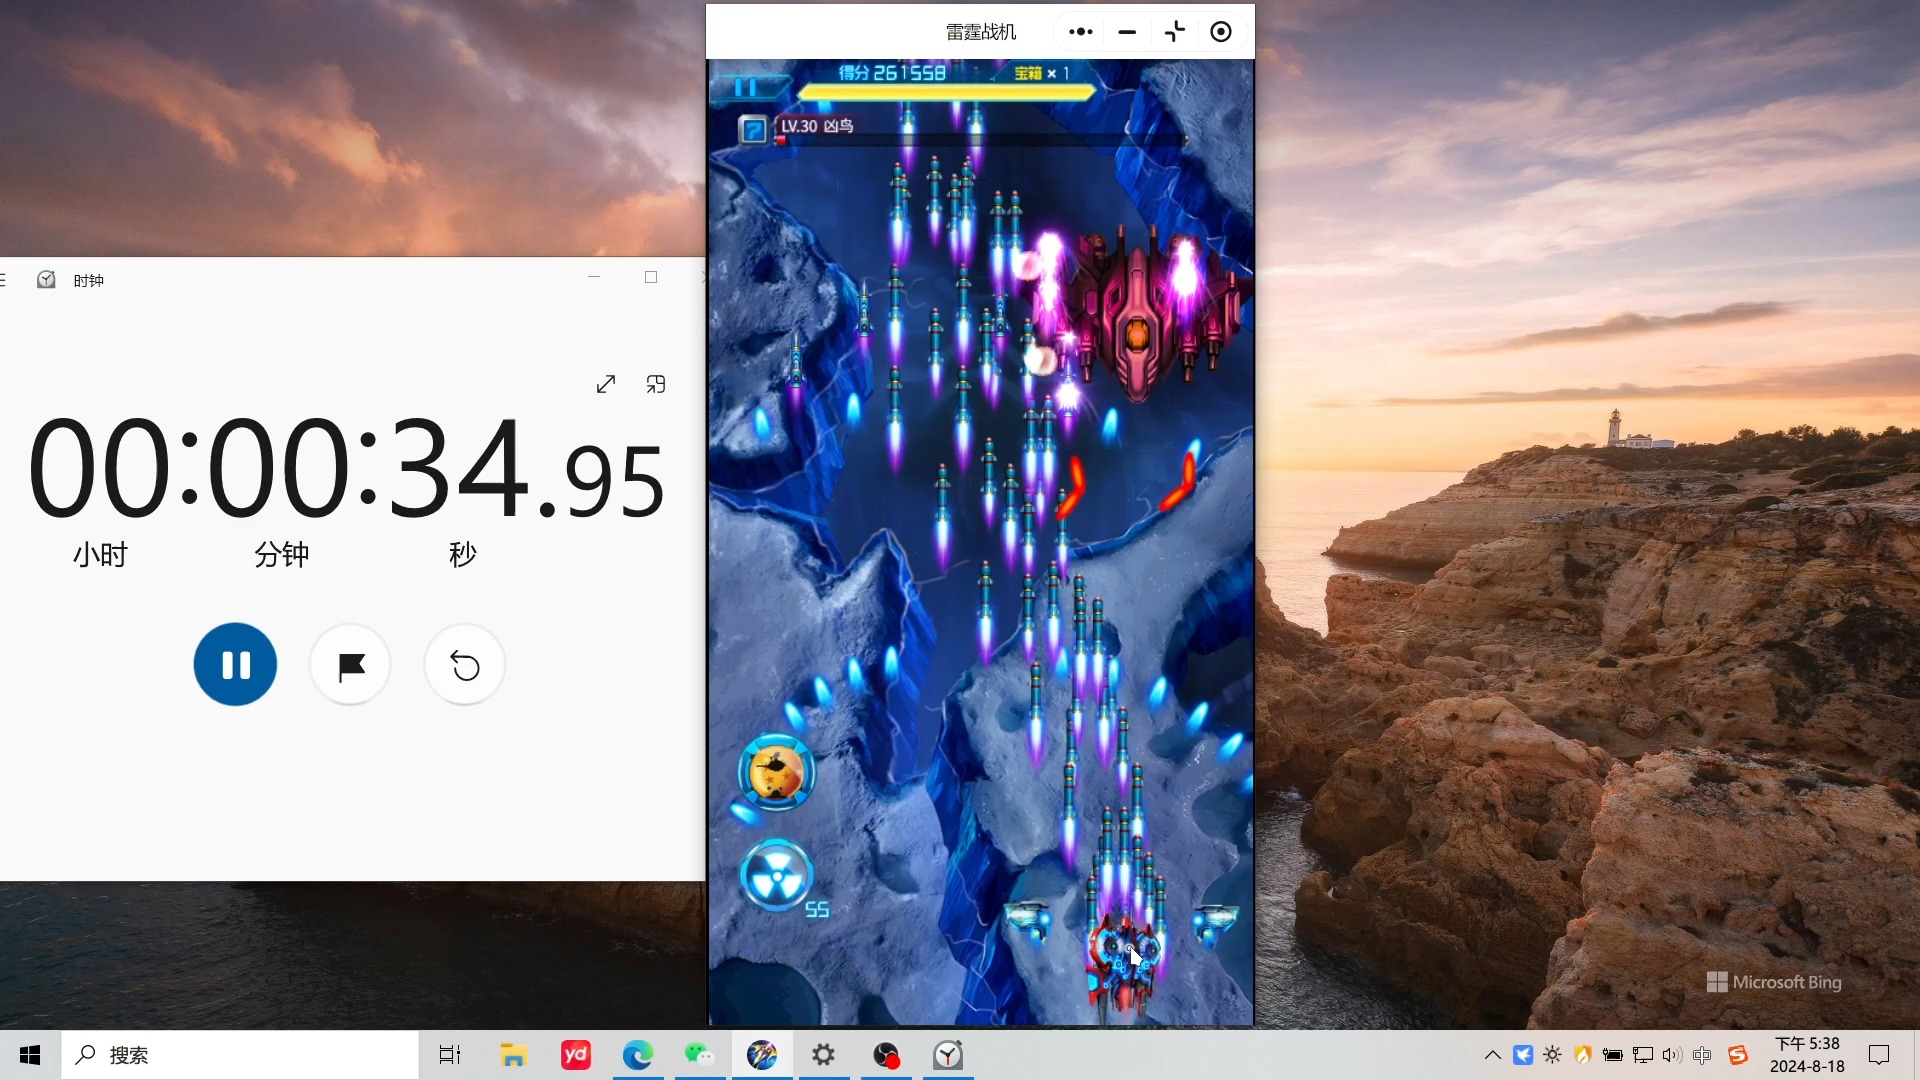Click the player's red fighter jet
This screenshot has height=1080, width=1920.
[1123, 962]
